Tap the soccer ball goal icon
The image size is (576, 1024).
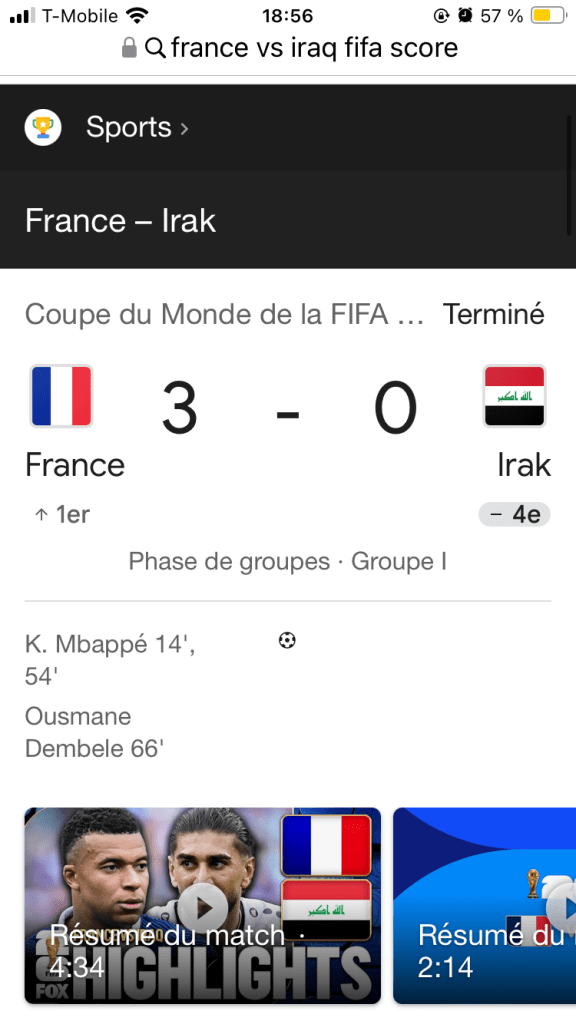tap(287, 641)
